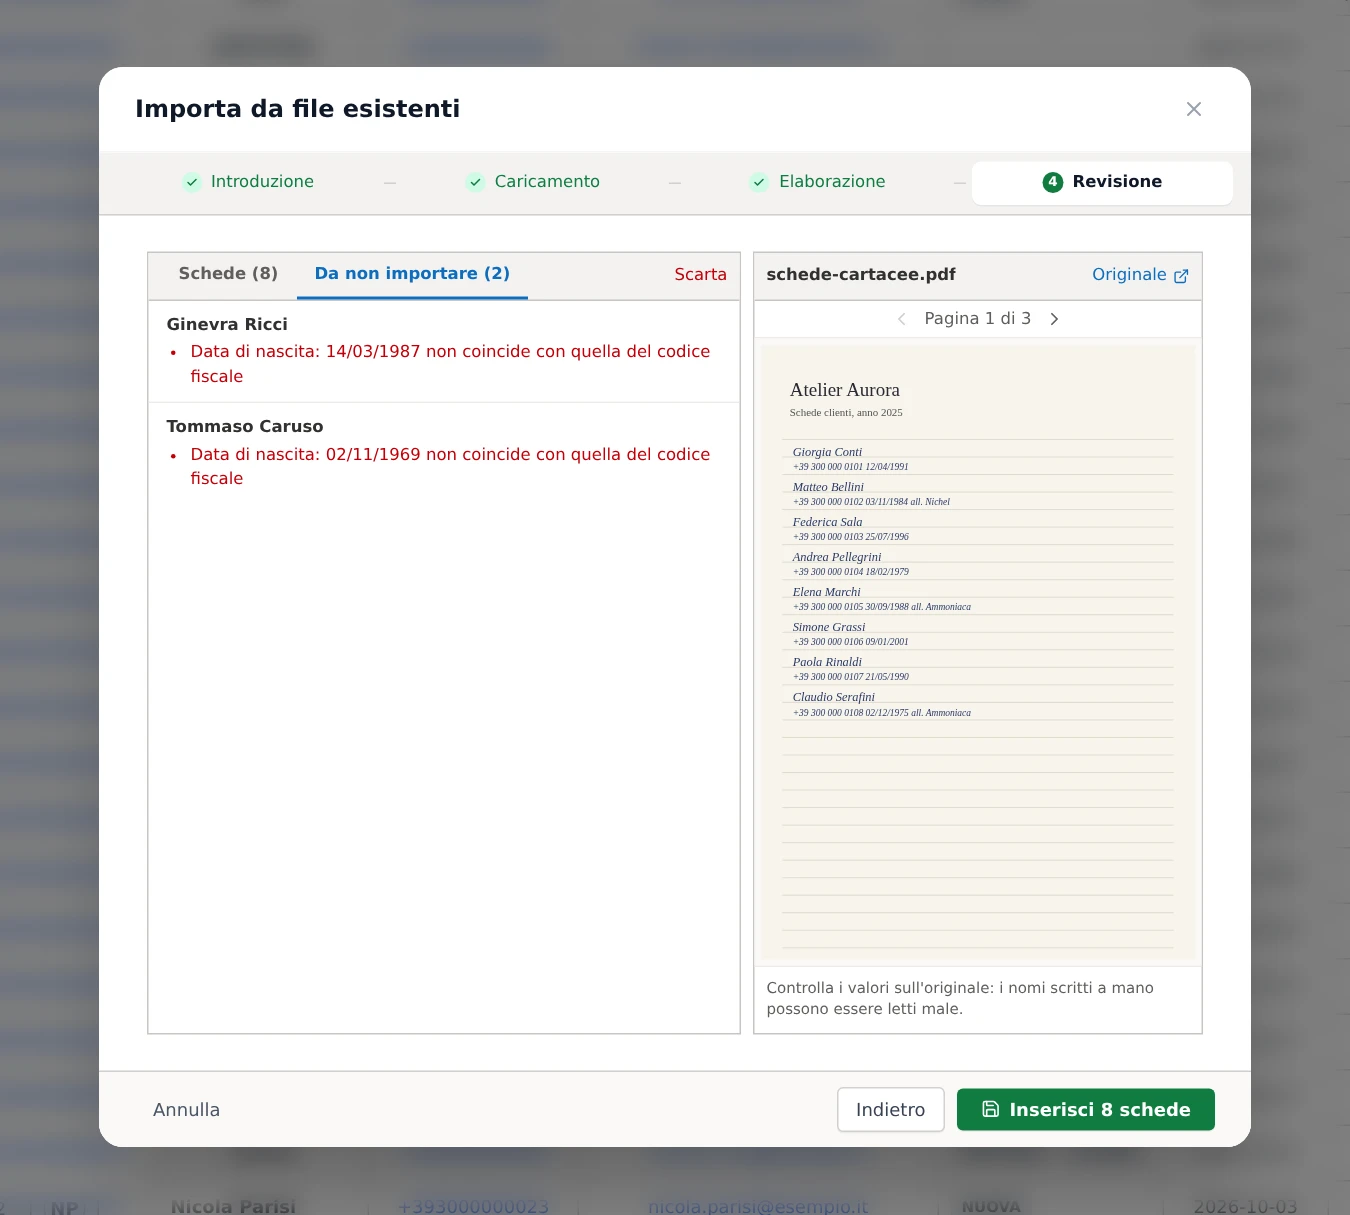Click the Introduzione step checkmark icon
This screenshot has height=1215, width=1350.
(x=192, y=182)
